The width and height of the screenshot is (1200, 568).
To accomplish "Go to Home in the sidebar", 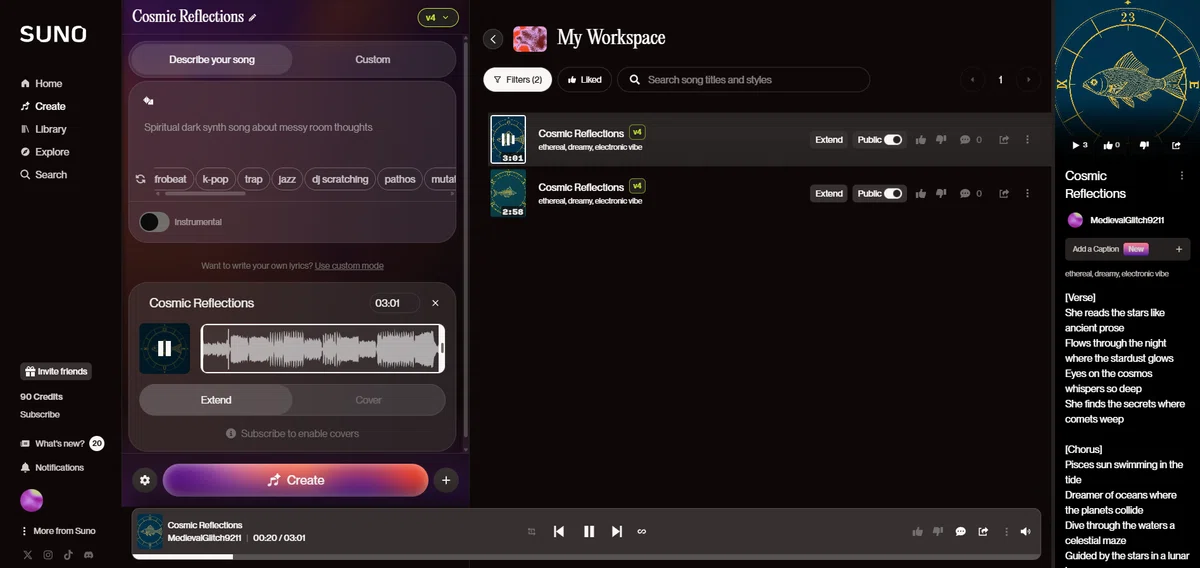I will click(x=41, y=84).
